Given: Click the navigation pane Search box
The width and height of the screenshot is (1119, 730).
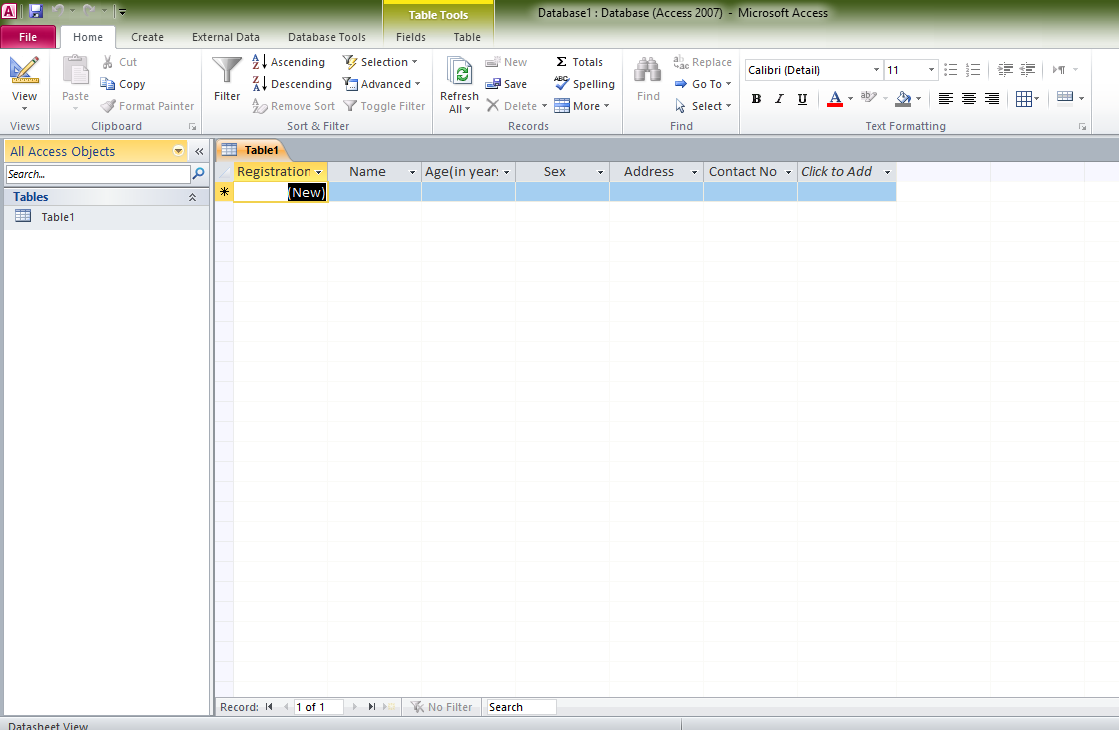Looking at the screenshot, I should [98, 174].
